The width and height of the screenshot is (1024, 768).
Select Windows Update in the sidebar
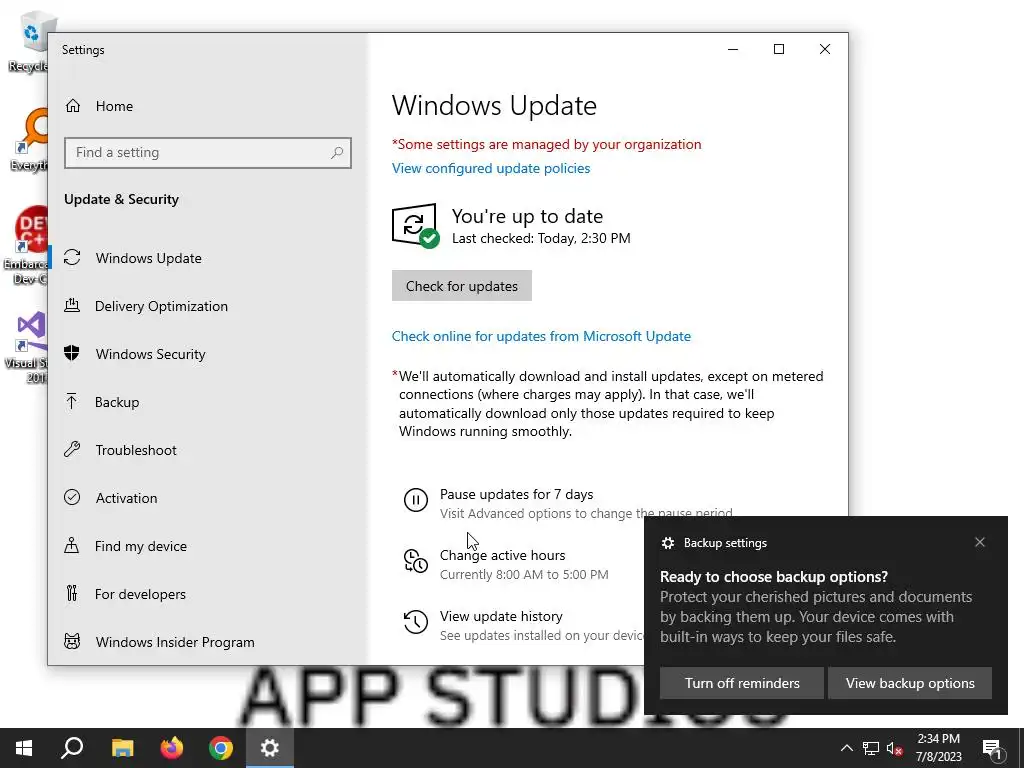coord(208,258)
